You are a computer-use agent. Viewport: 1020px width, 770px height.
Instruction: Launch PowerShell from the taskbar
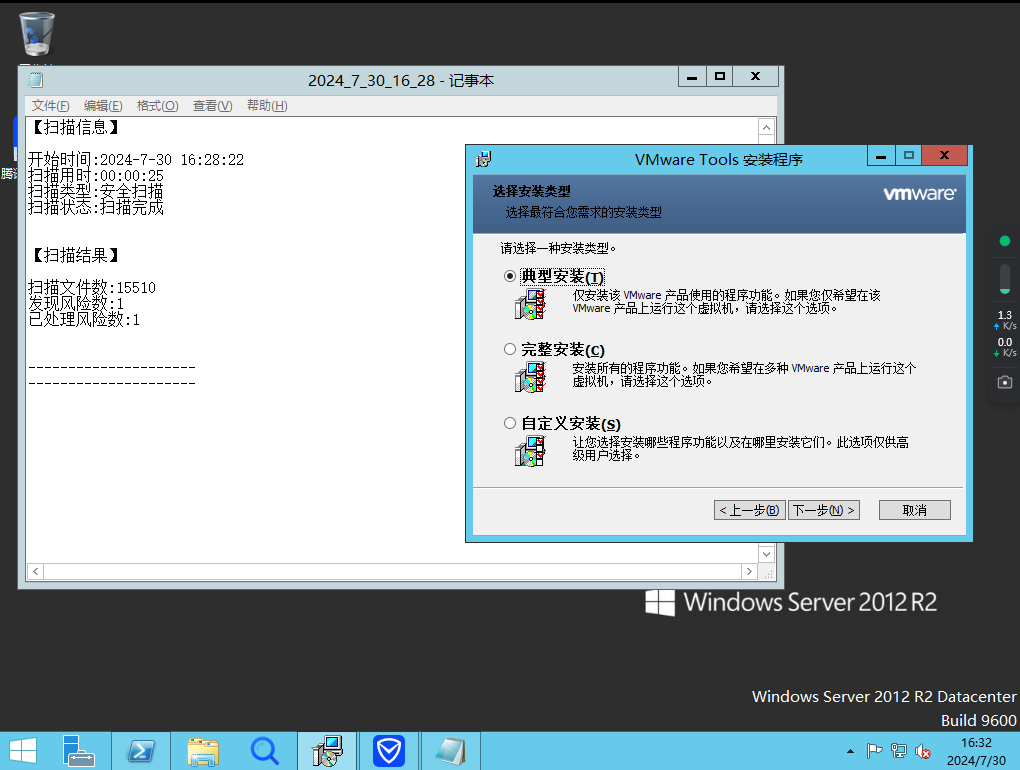(x=141, y=751)
